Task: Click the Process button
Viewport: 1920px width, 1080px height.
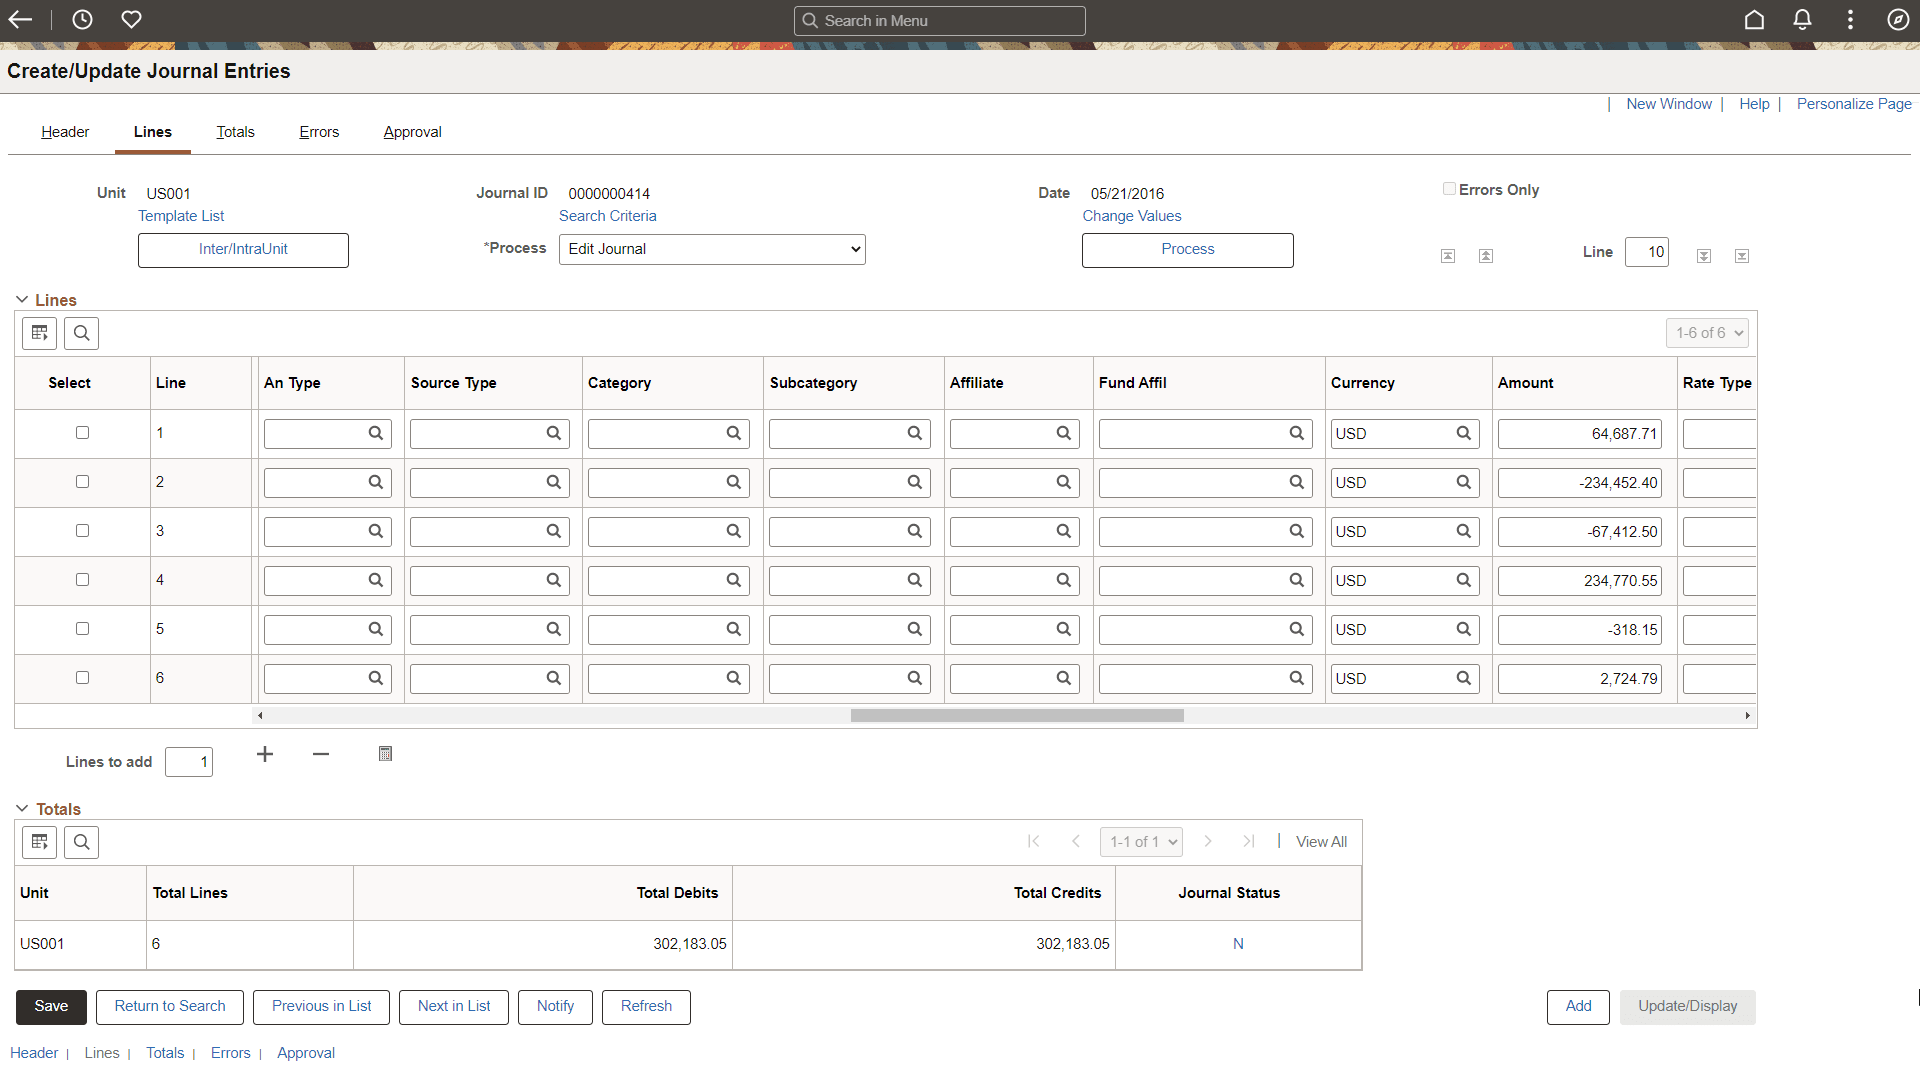Action: 1188,250
